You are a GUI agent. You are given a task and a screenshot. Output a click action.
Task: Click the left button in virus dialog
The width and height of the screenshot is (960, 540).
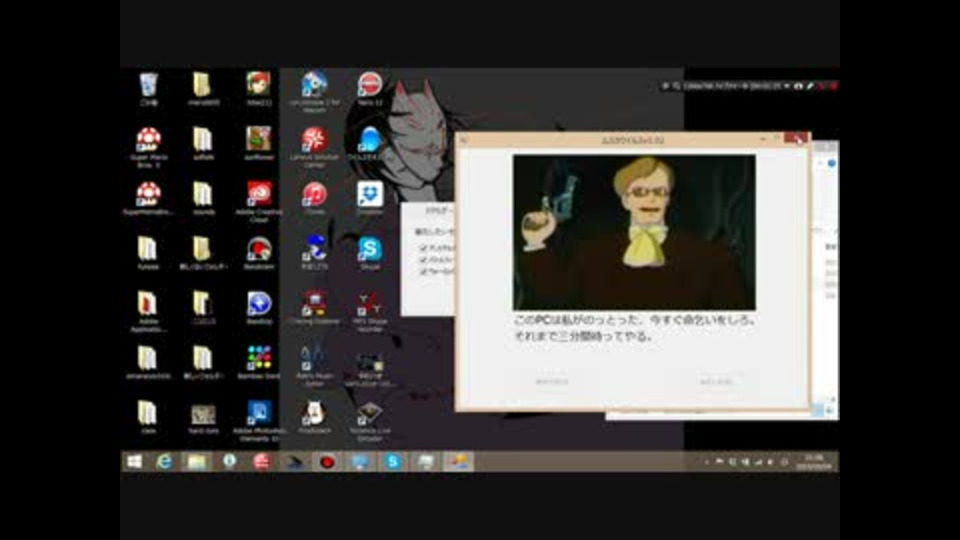click(552, 381)
